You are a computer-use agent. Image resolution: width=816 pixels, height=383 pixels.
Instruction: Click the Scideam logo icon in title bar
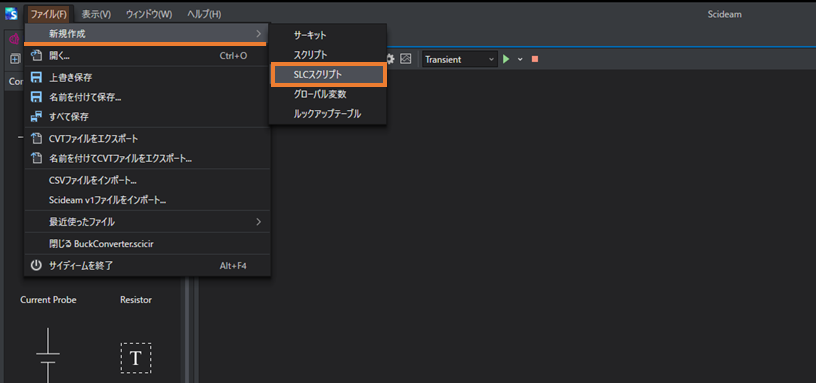click(11, 14)
